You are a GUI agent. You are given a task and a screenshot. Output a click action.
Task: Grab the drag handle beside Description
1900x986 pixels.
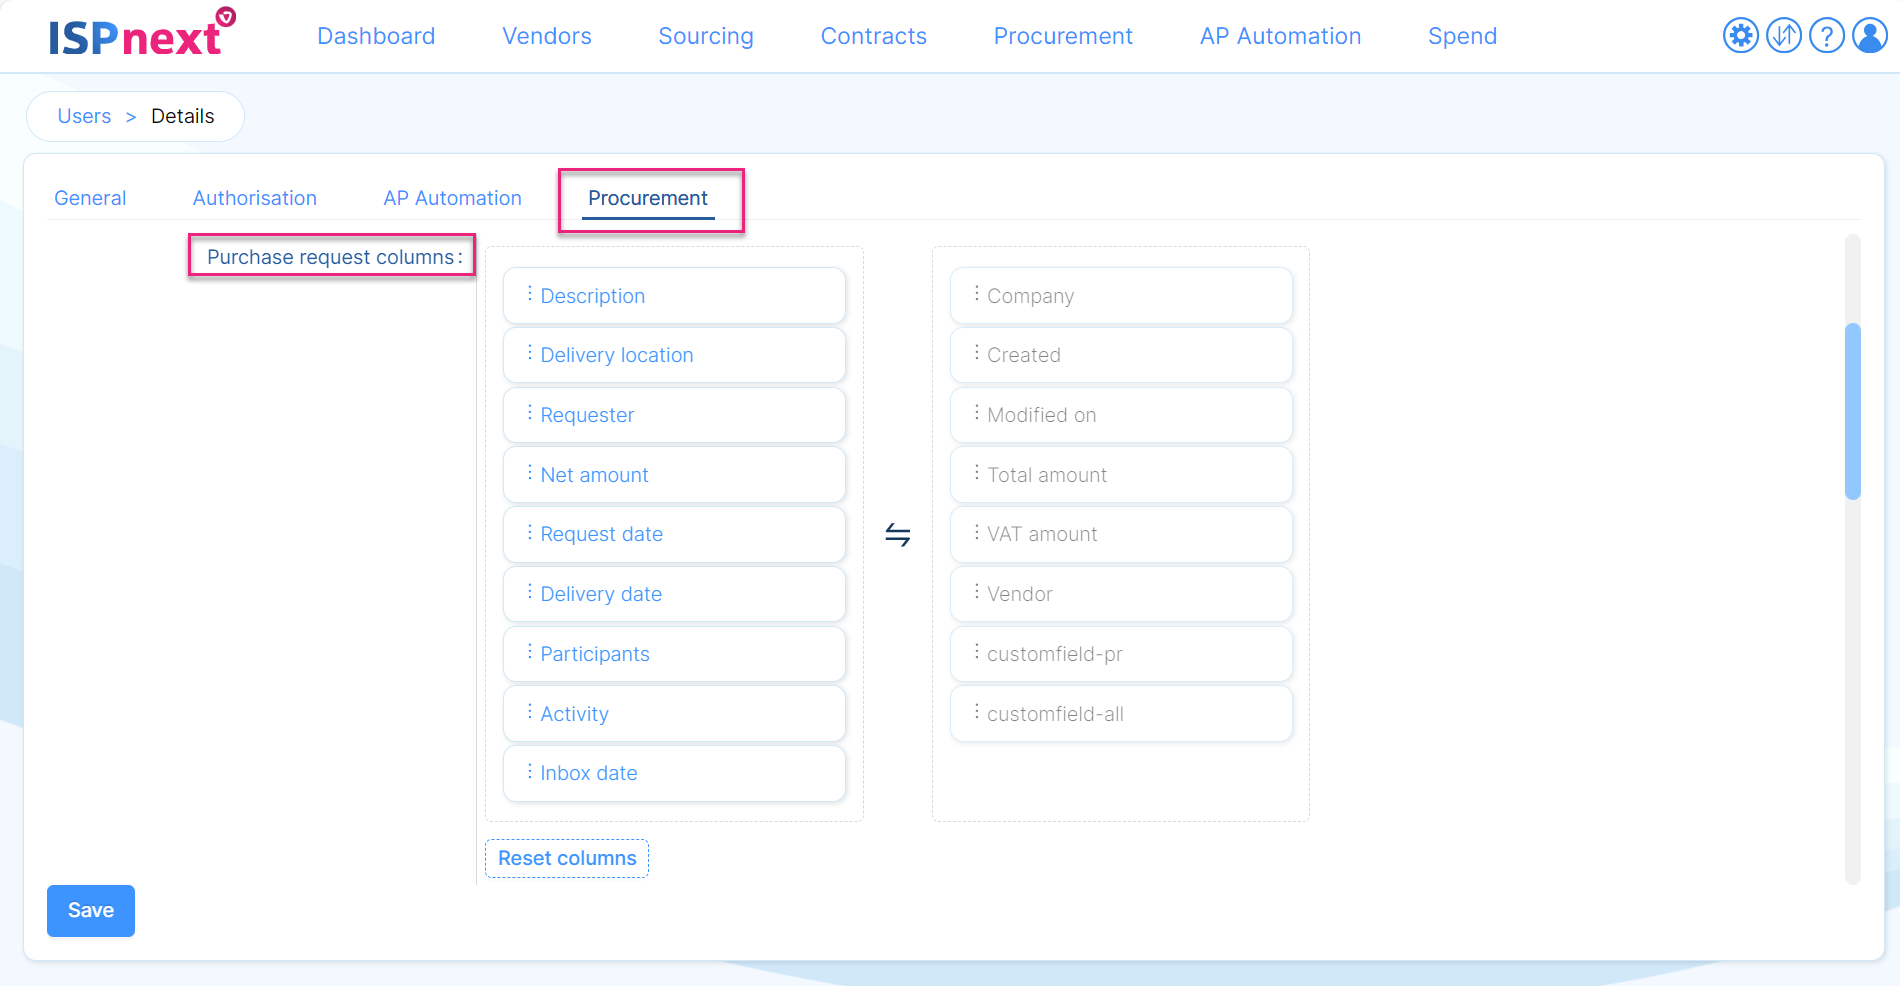(529, 294)
